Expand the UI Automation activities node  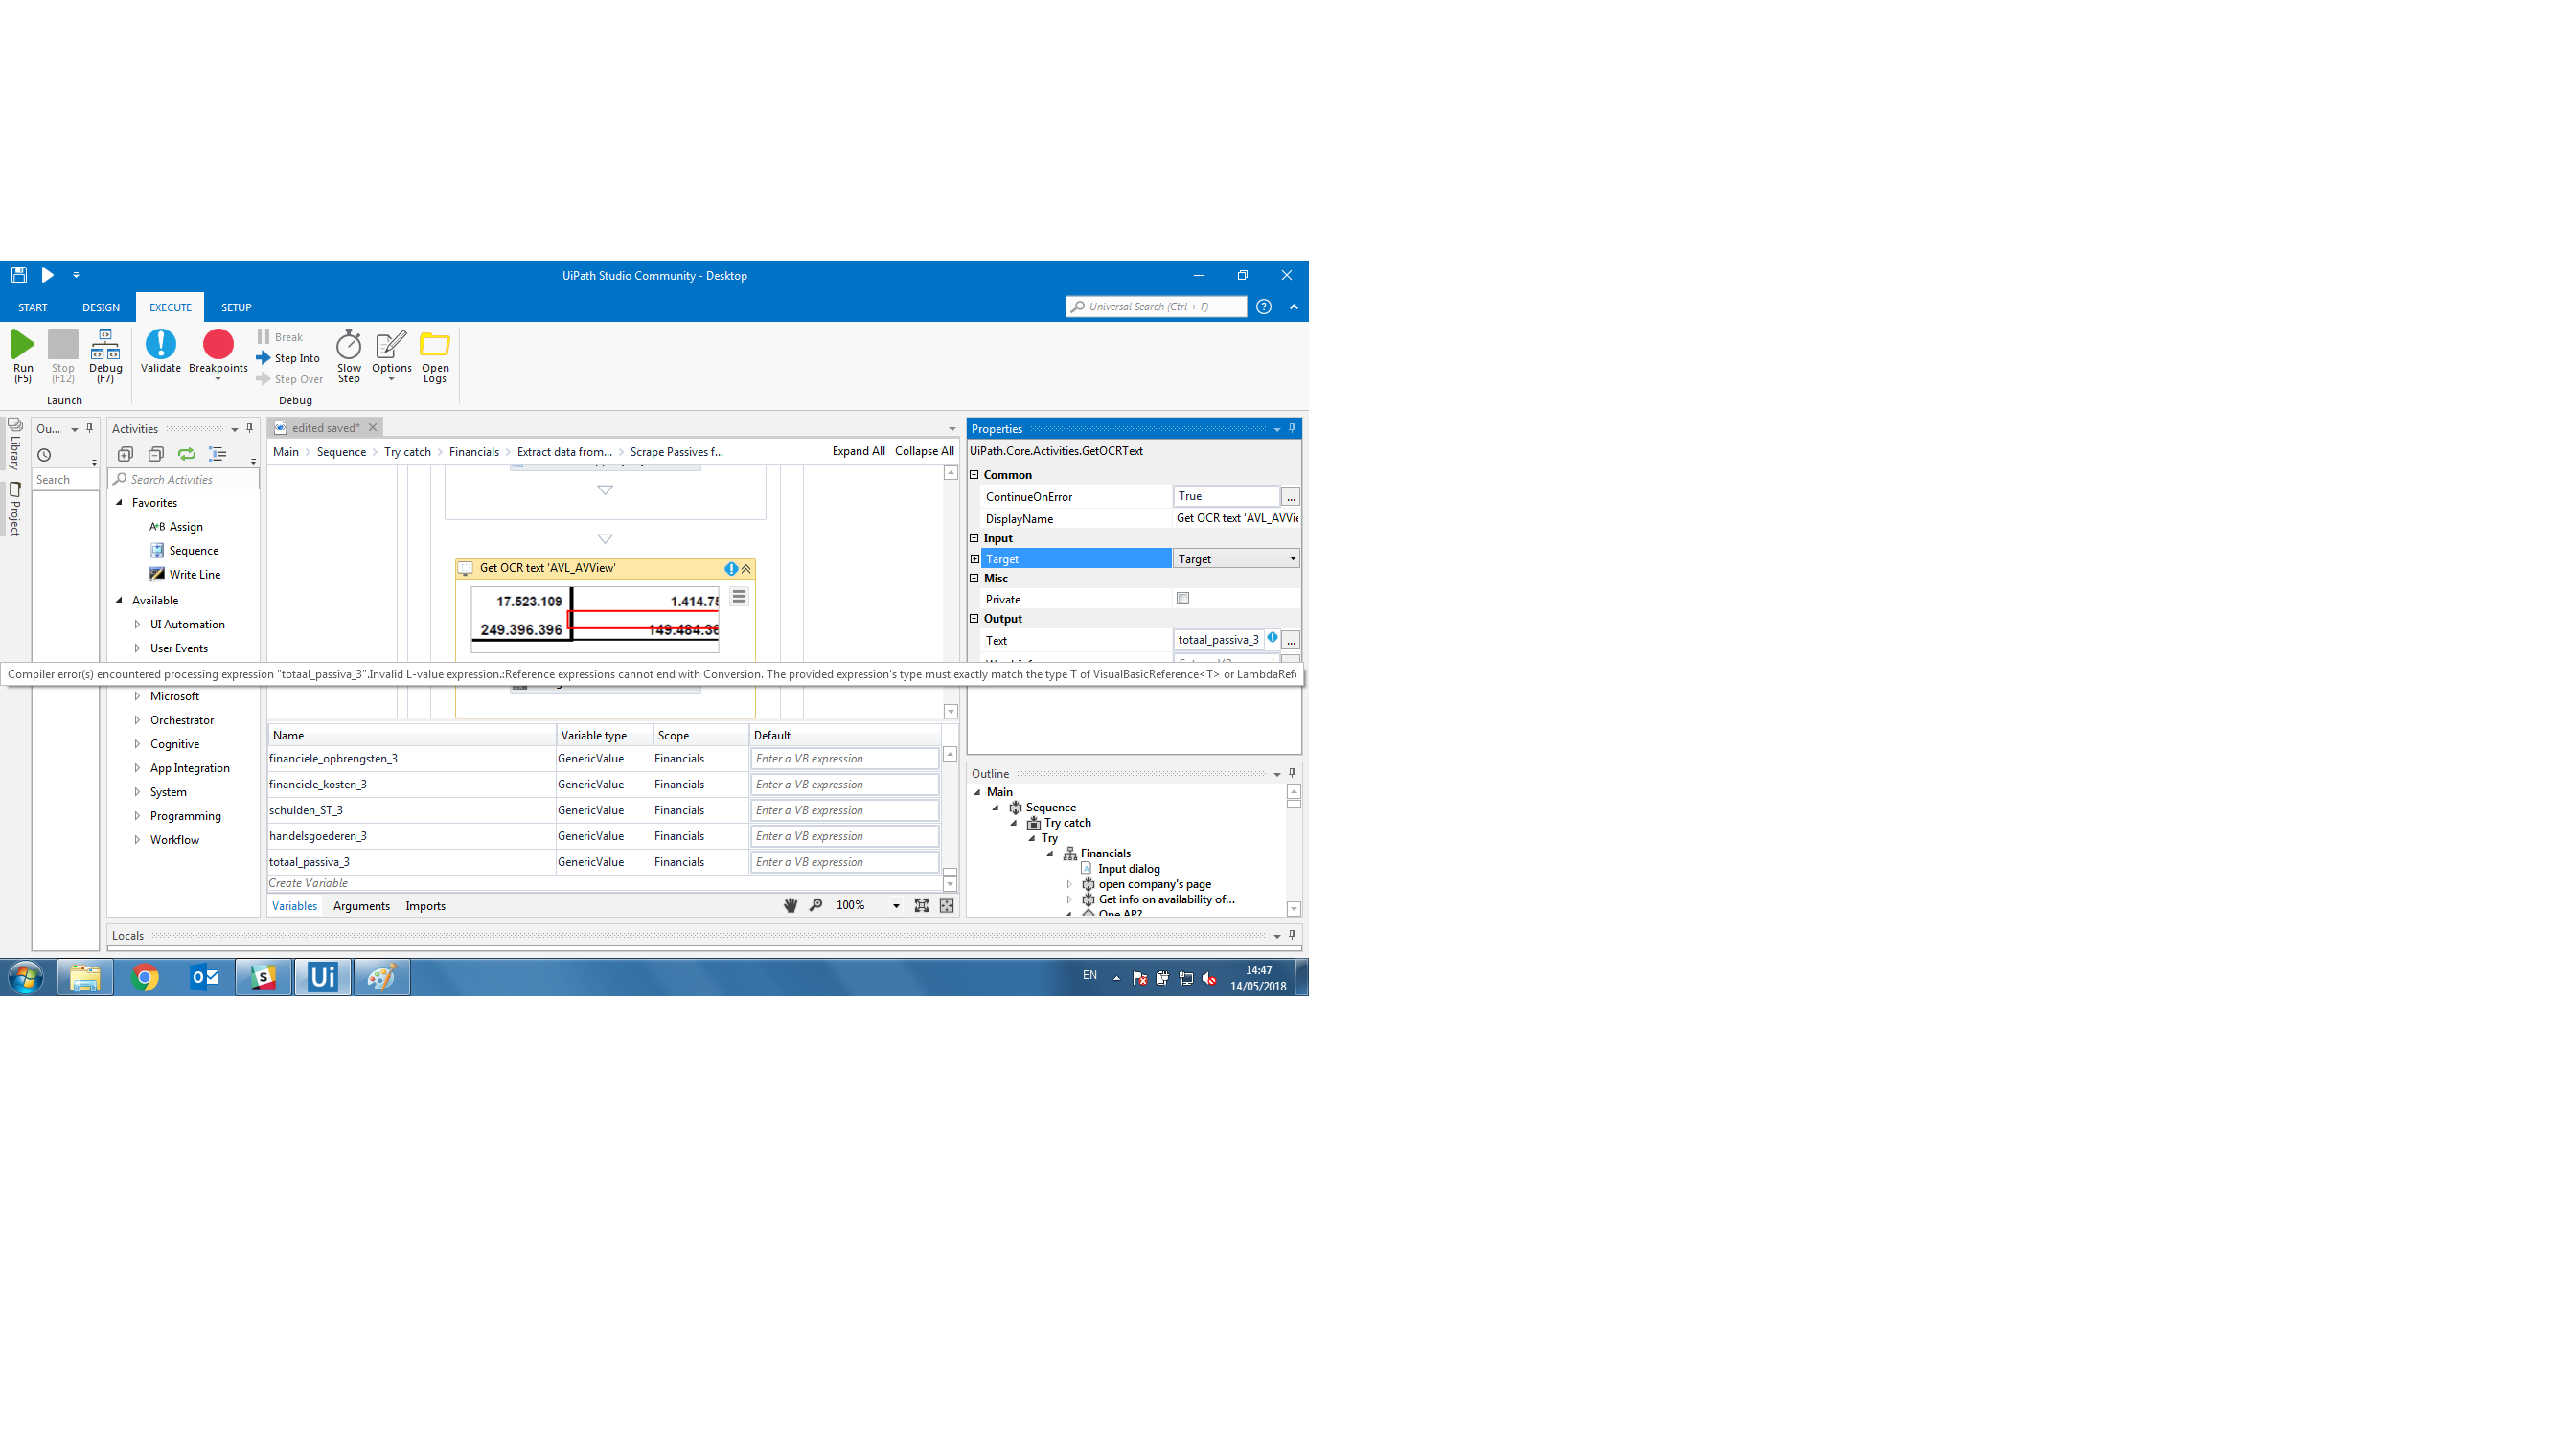137,625
